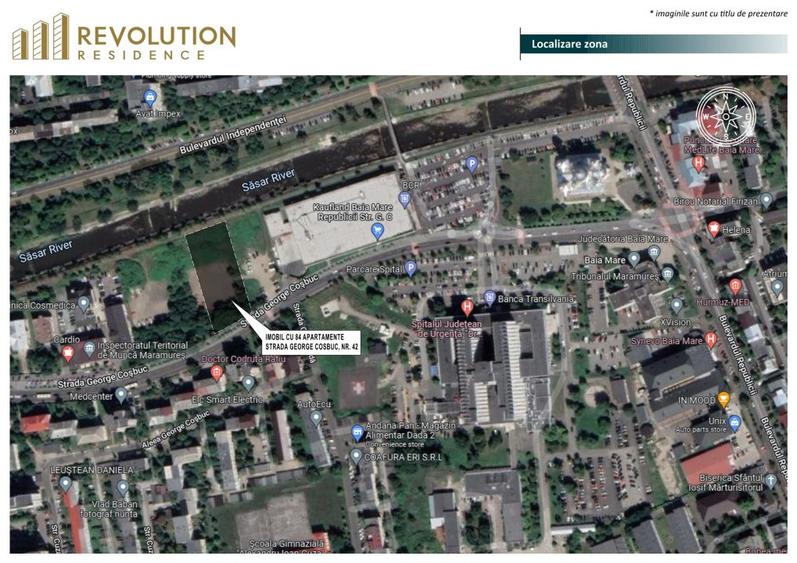Select the Inspectoratul Teritorial de Muncă pin
The width and height of the screenshot is (797, 563).
coord(89,349)
